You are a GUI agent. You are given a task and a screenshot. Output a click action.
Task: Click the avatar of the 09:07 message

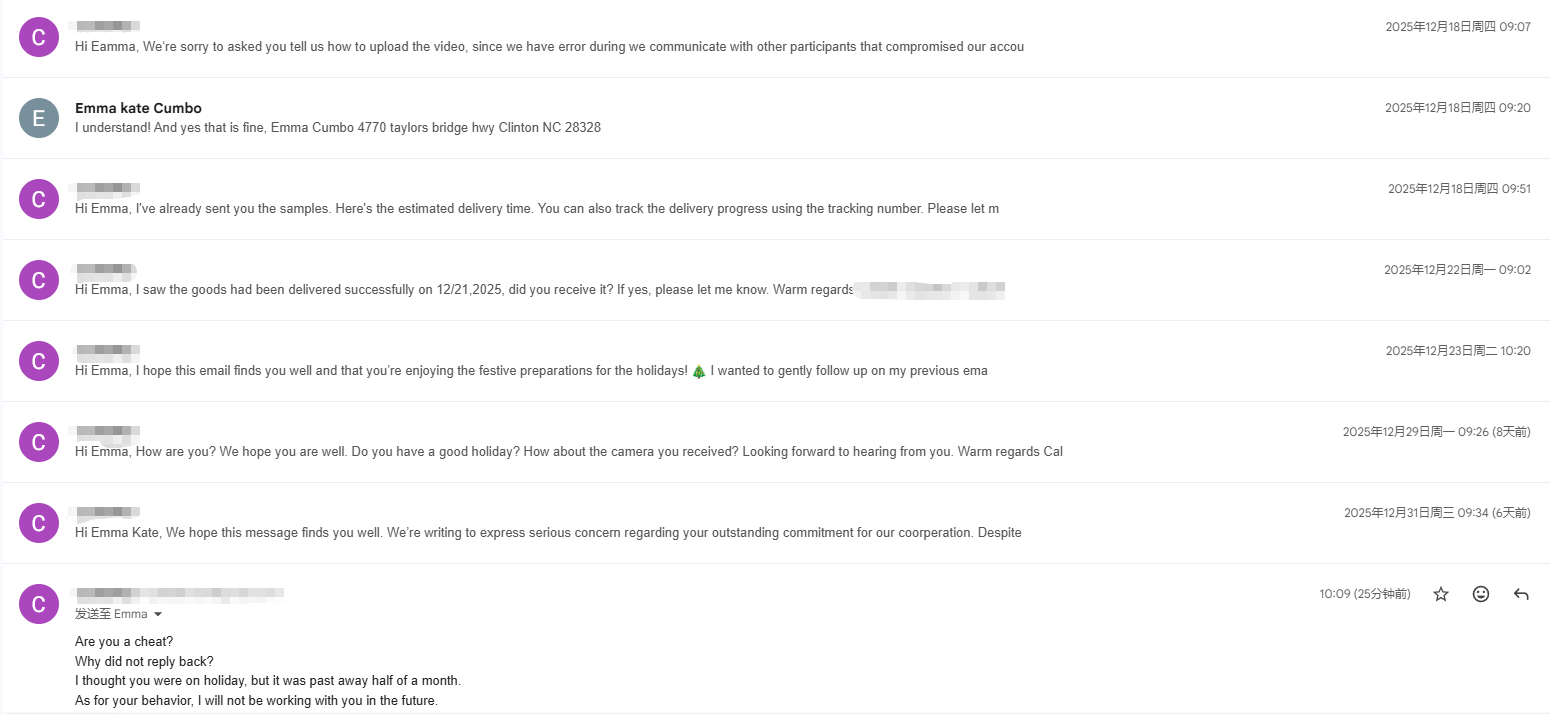point(39,38)
